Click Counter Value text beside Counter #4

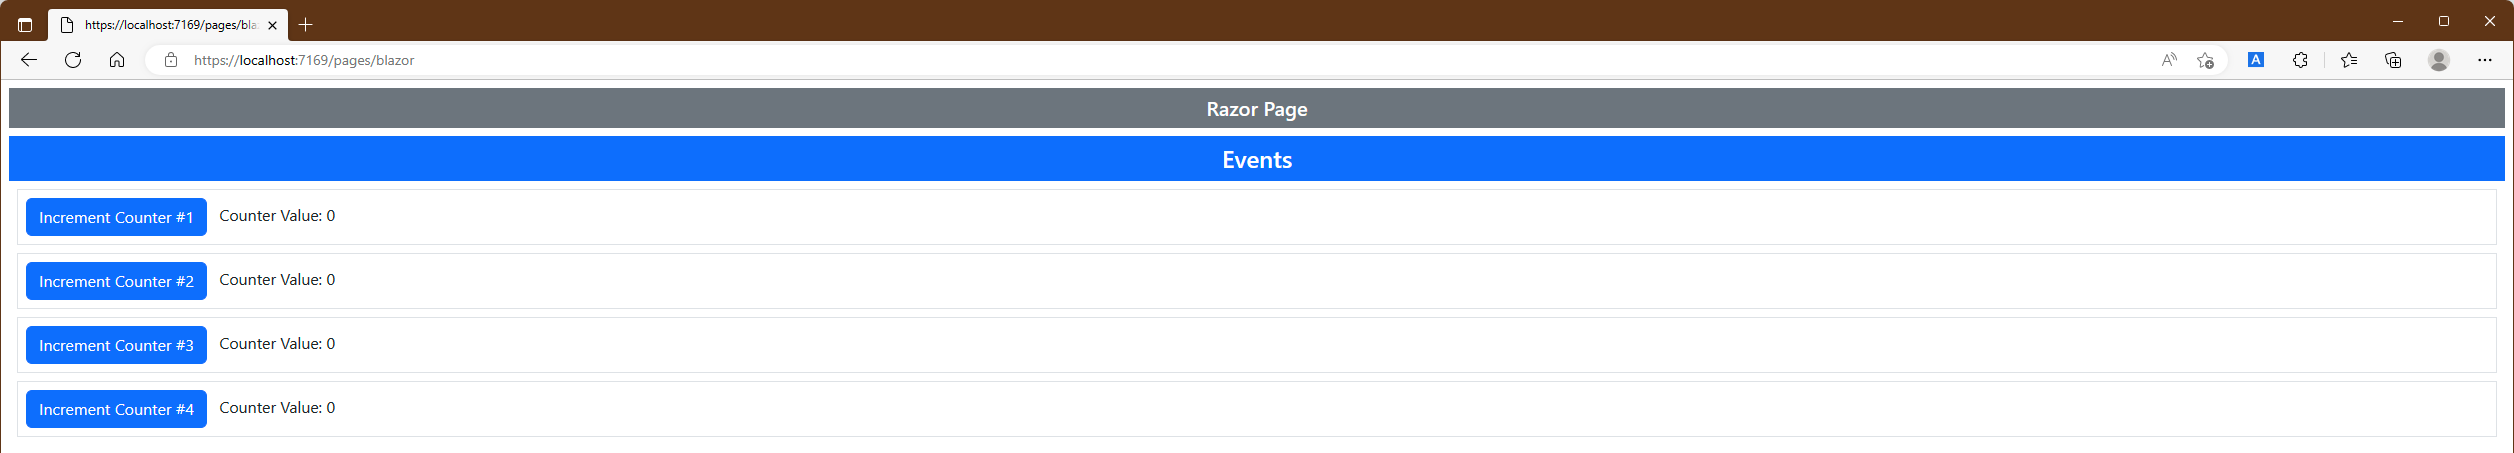pos(277,408)
